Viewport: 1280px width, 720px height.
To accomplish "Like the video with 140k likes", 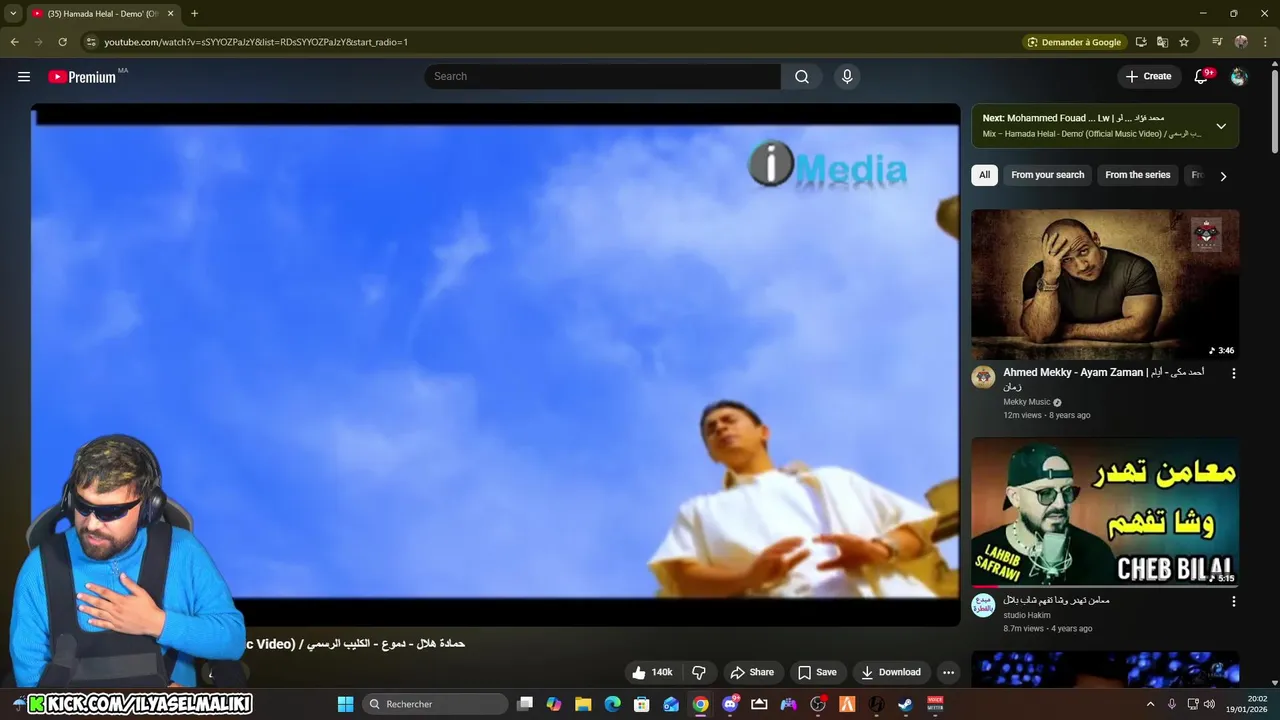I will 651,672.
